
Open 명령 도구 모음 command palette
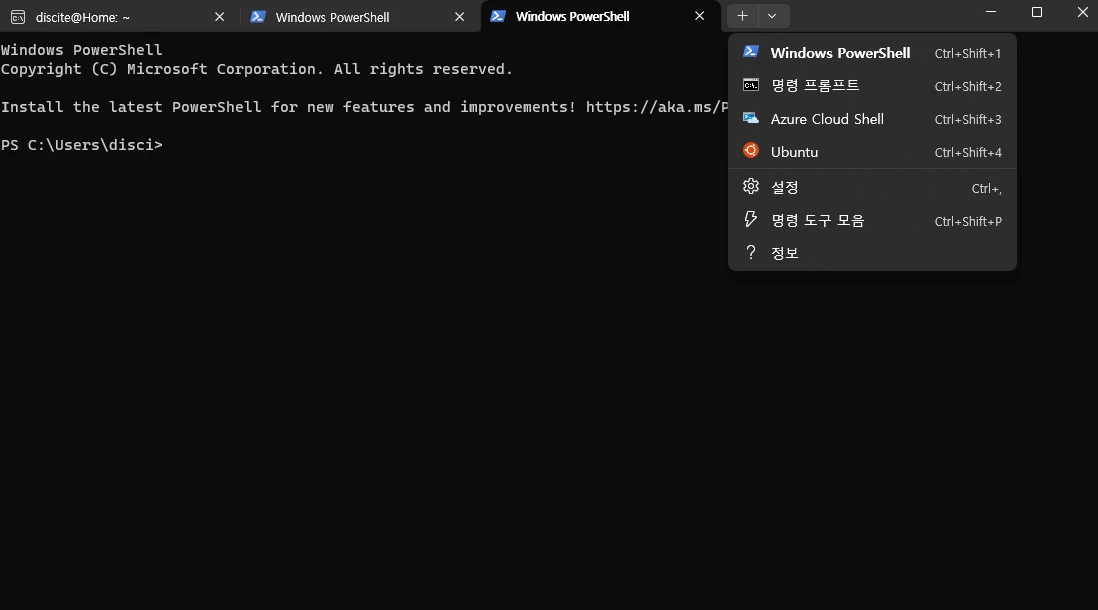tap(873, 220)
